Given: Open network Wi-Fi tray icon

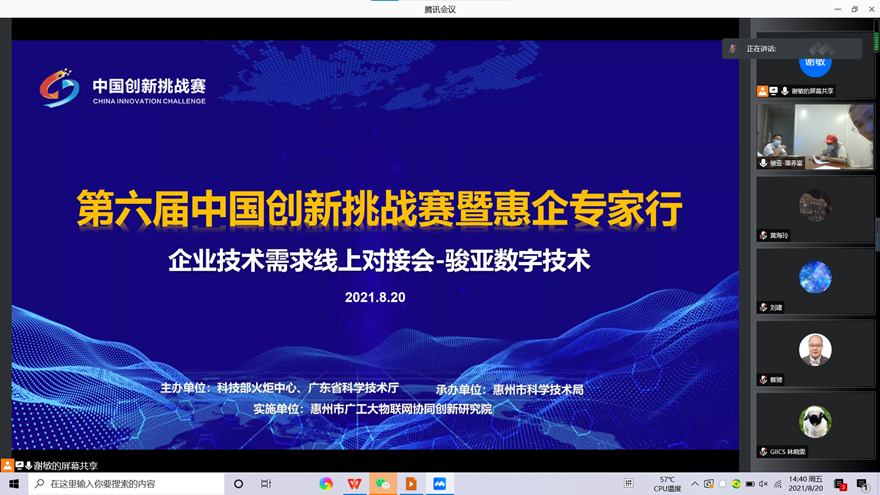Looking at the screenshot, I should pos(777,484).
